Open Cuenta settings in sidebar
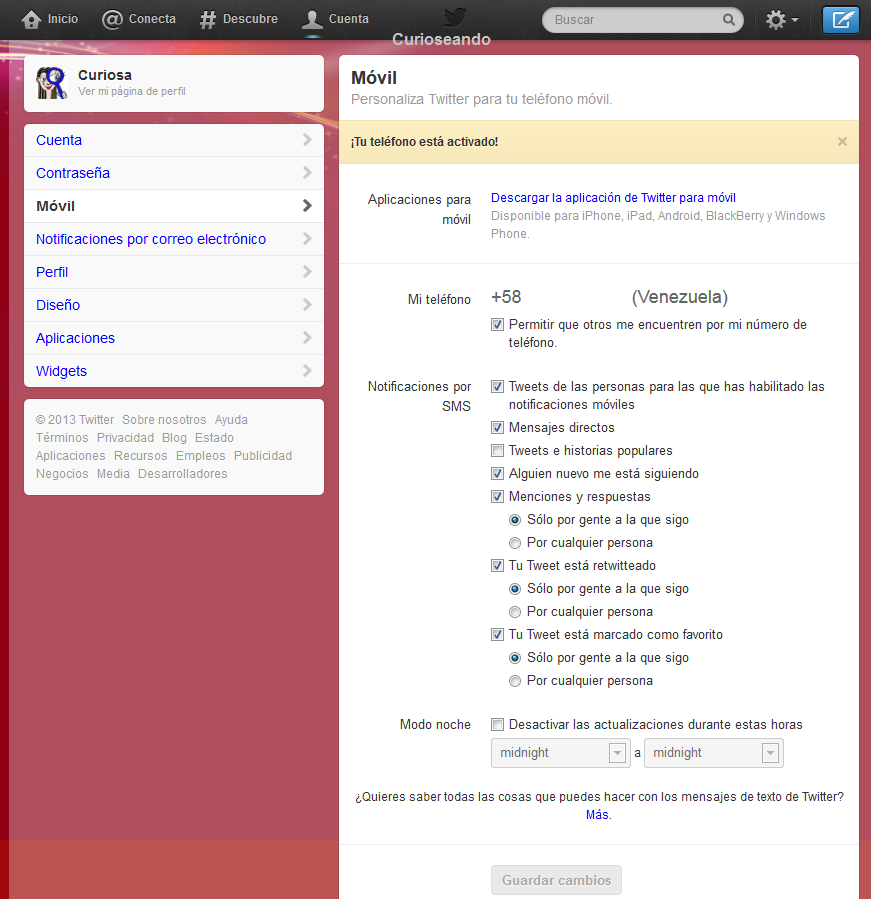 [x=174, y=140]
